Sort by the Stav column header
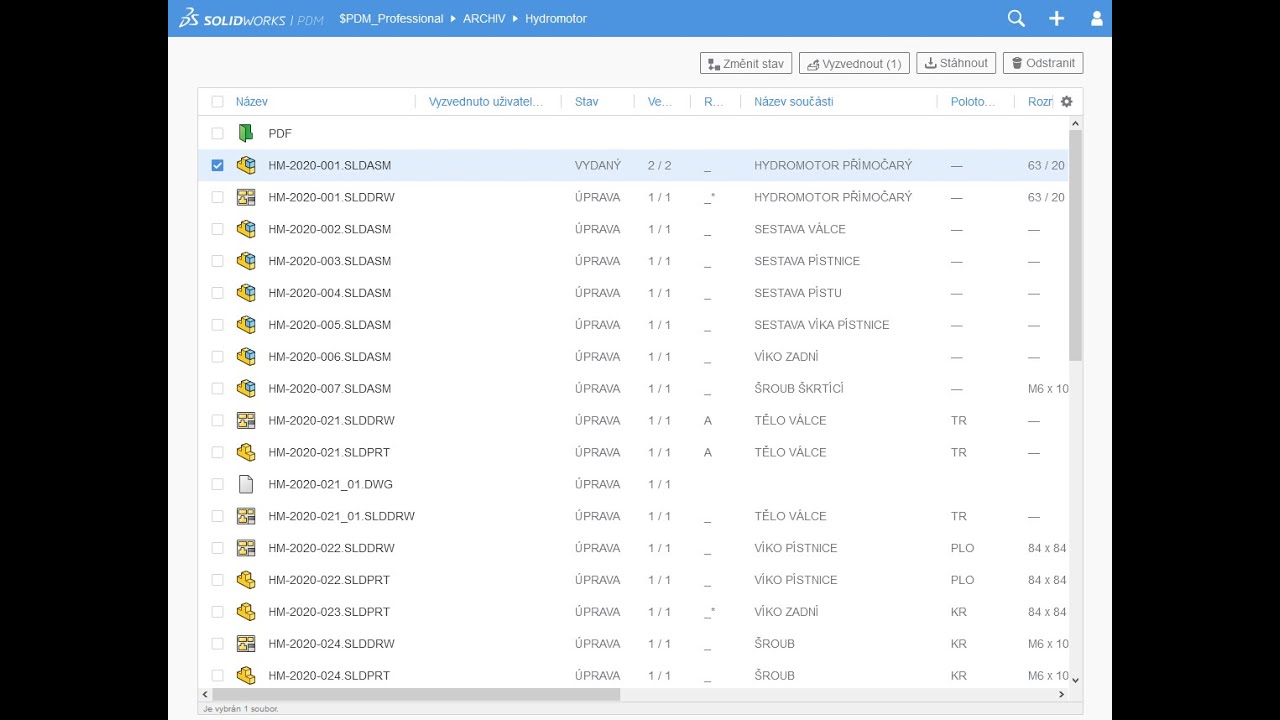 click(587, 101)
